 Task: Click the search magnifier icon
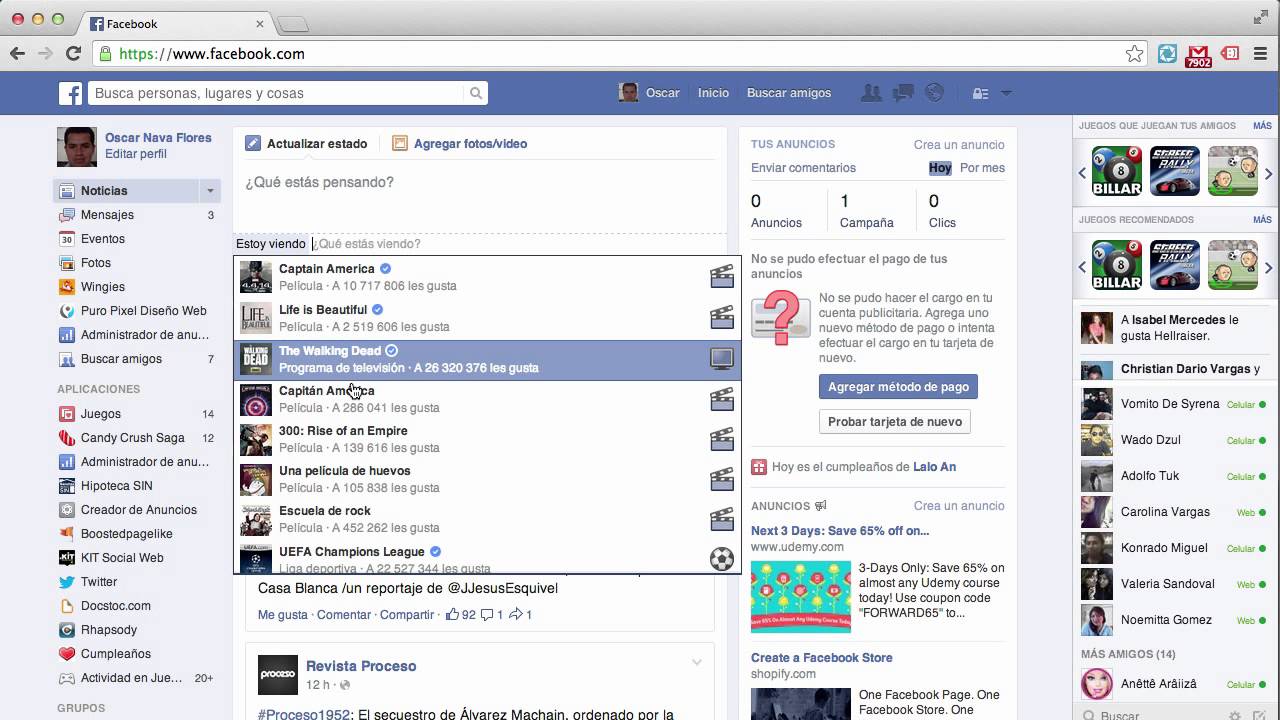click(476, 93)
